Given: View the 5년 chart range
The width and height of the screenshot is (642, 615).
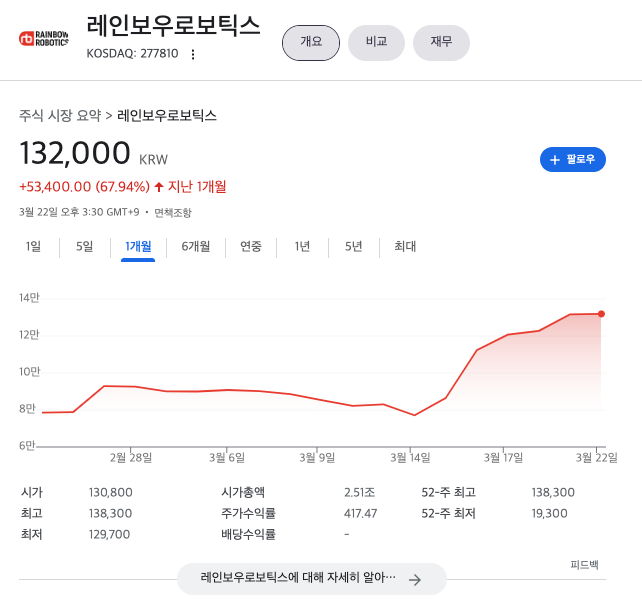Looking at the screenshot, I should pos(354,246).
